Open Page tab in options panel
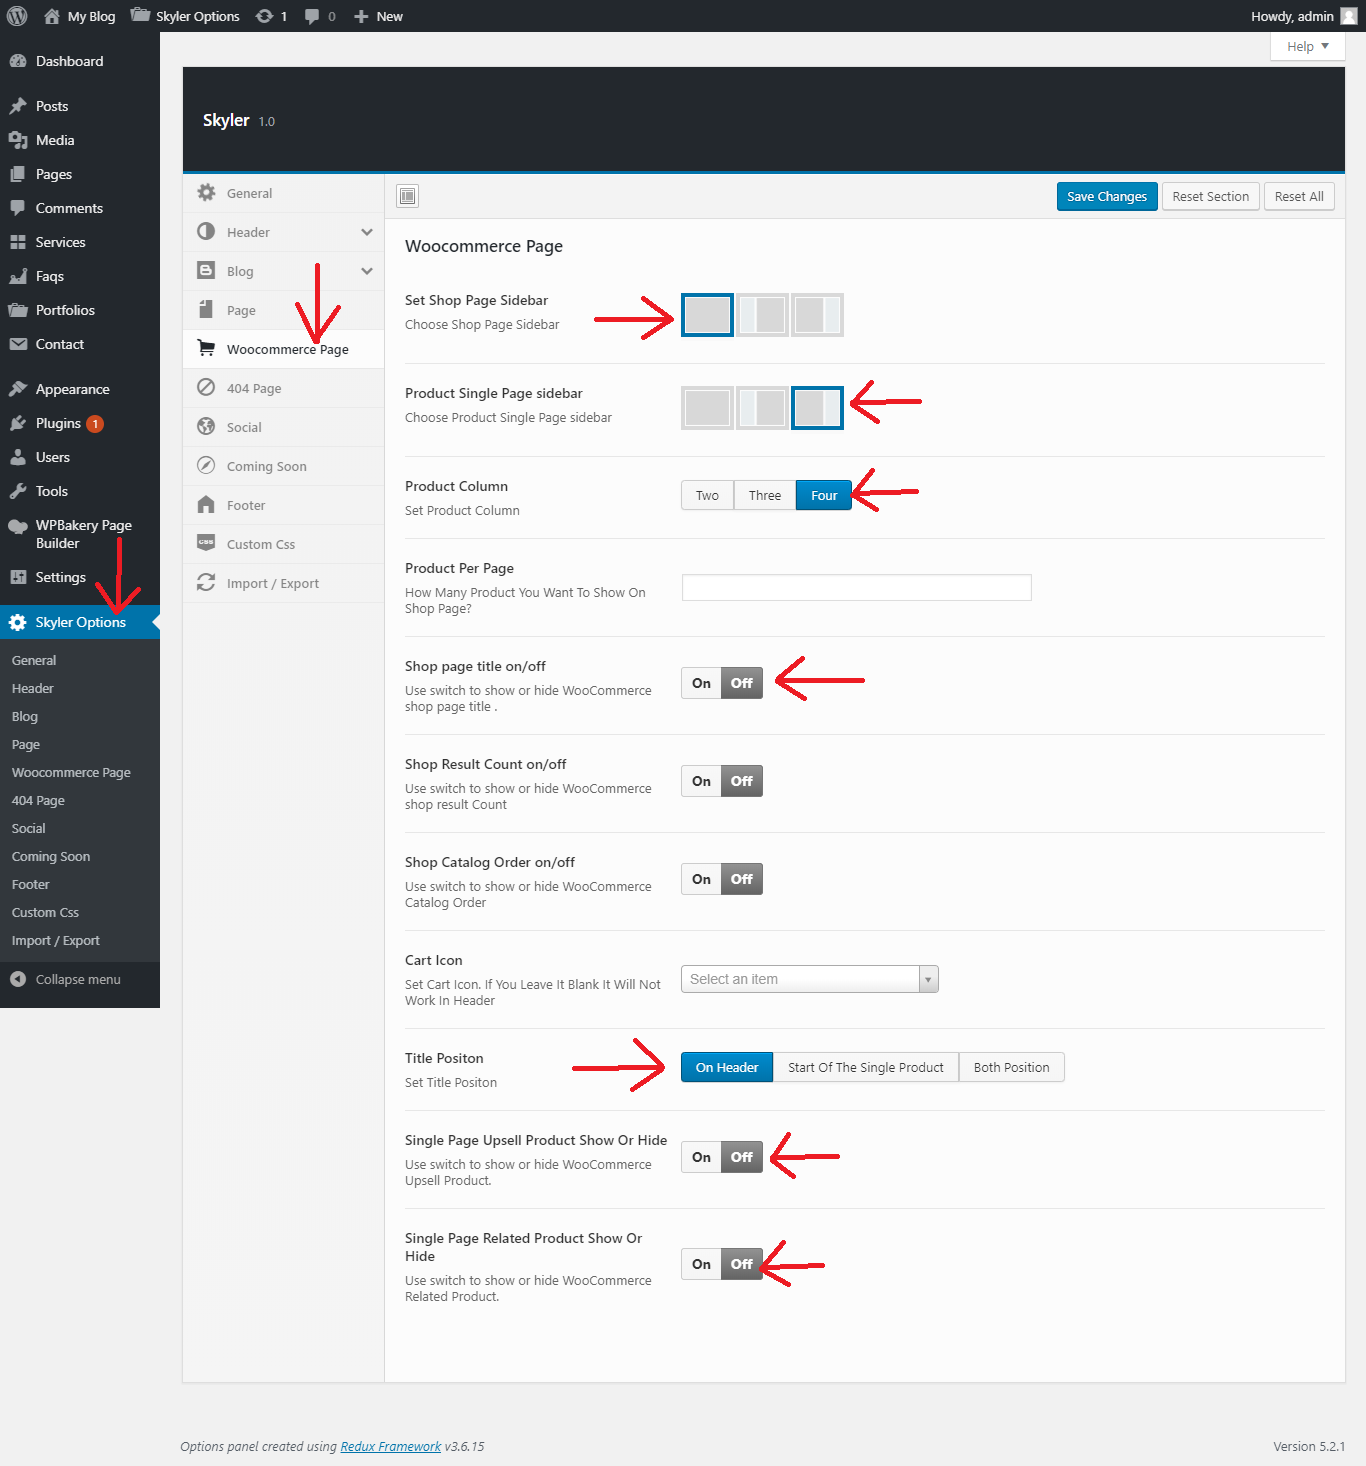The image size is (1366, 1466). pyautogui.click(x=284, y=310)
